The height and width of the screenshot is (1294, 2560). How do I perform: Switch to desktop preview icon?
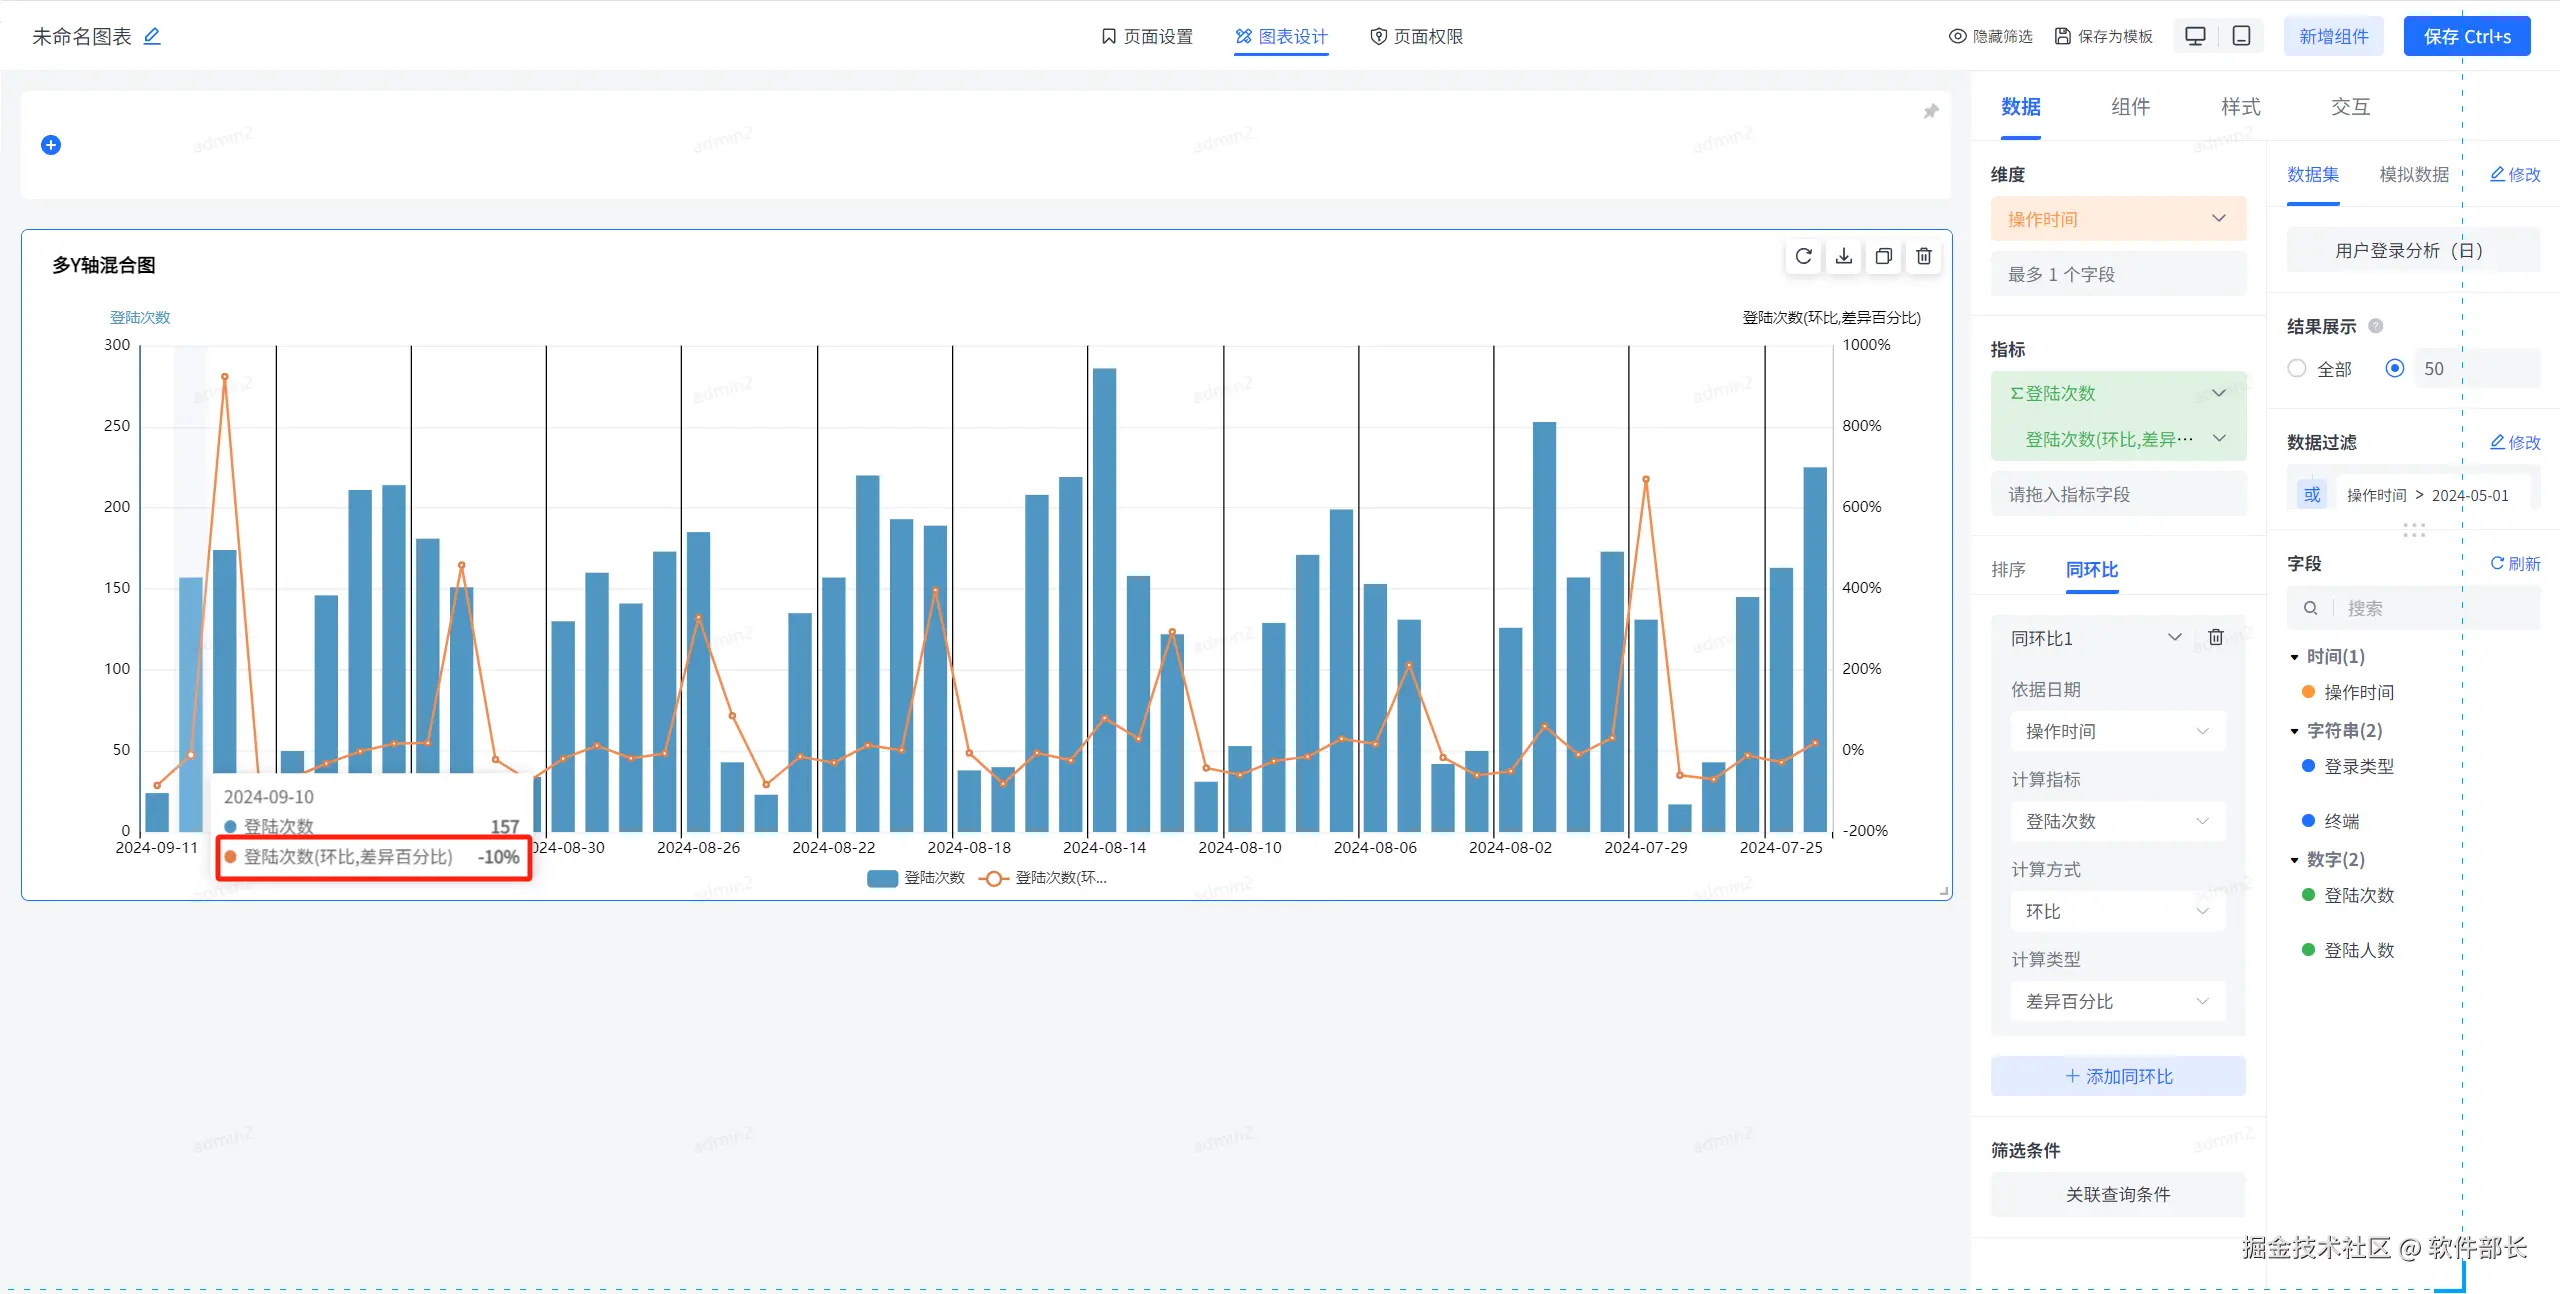[2196, 36]
